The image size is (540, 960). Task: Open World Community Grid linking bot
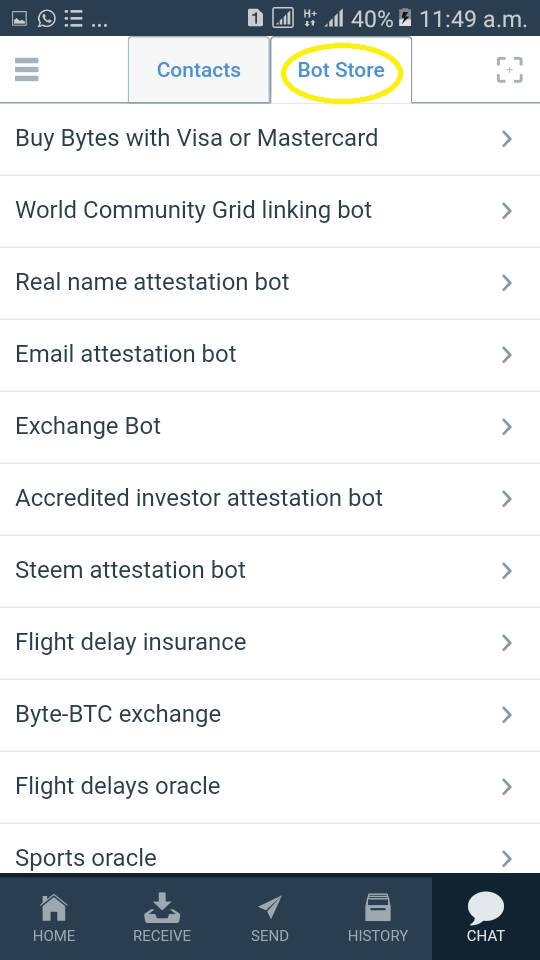pyautogui.click(x=270, y=211)
